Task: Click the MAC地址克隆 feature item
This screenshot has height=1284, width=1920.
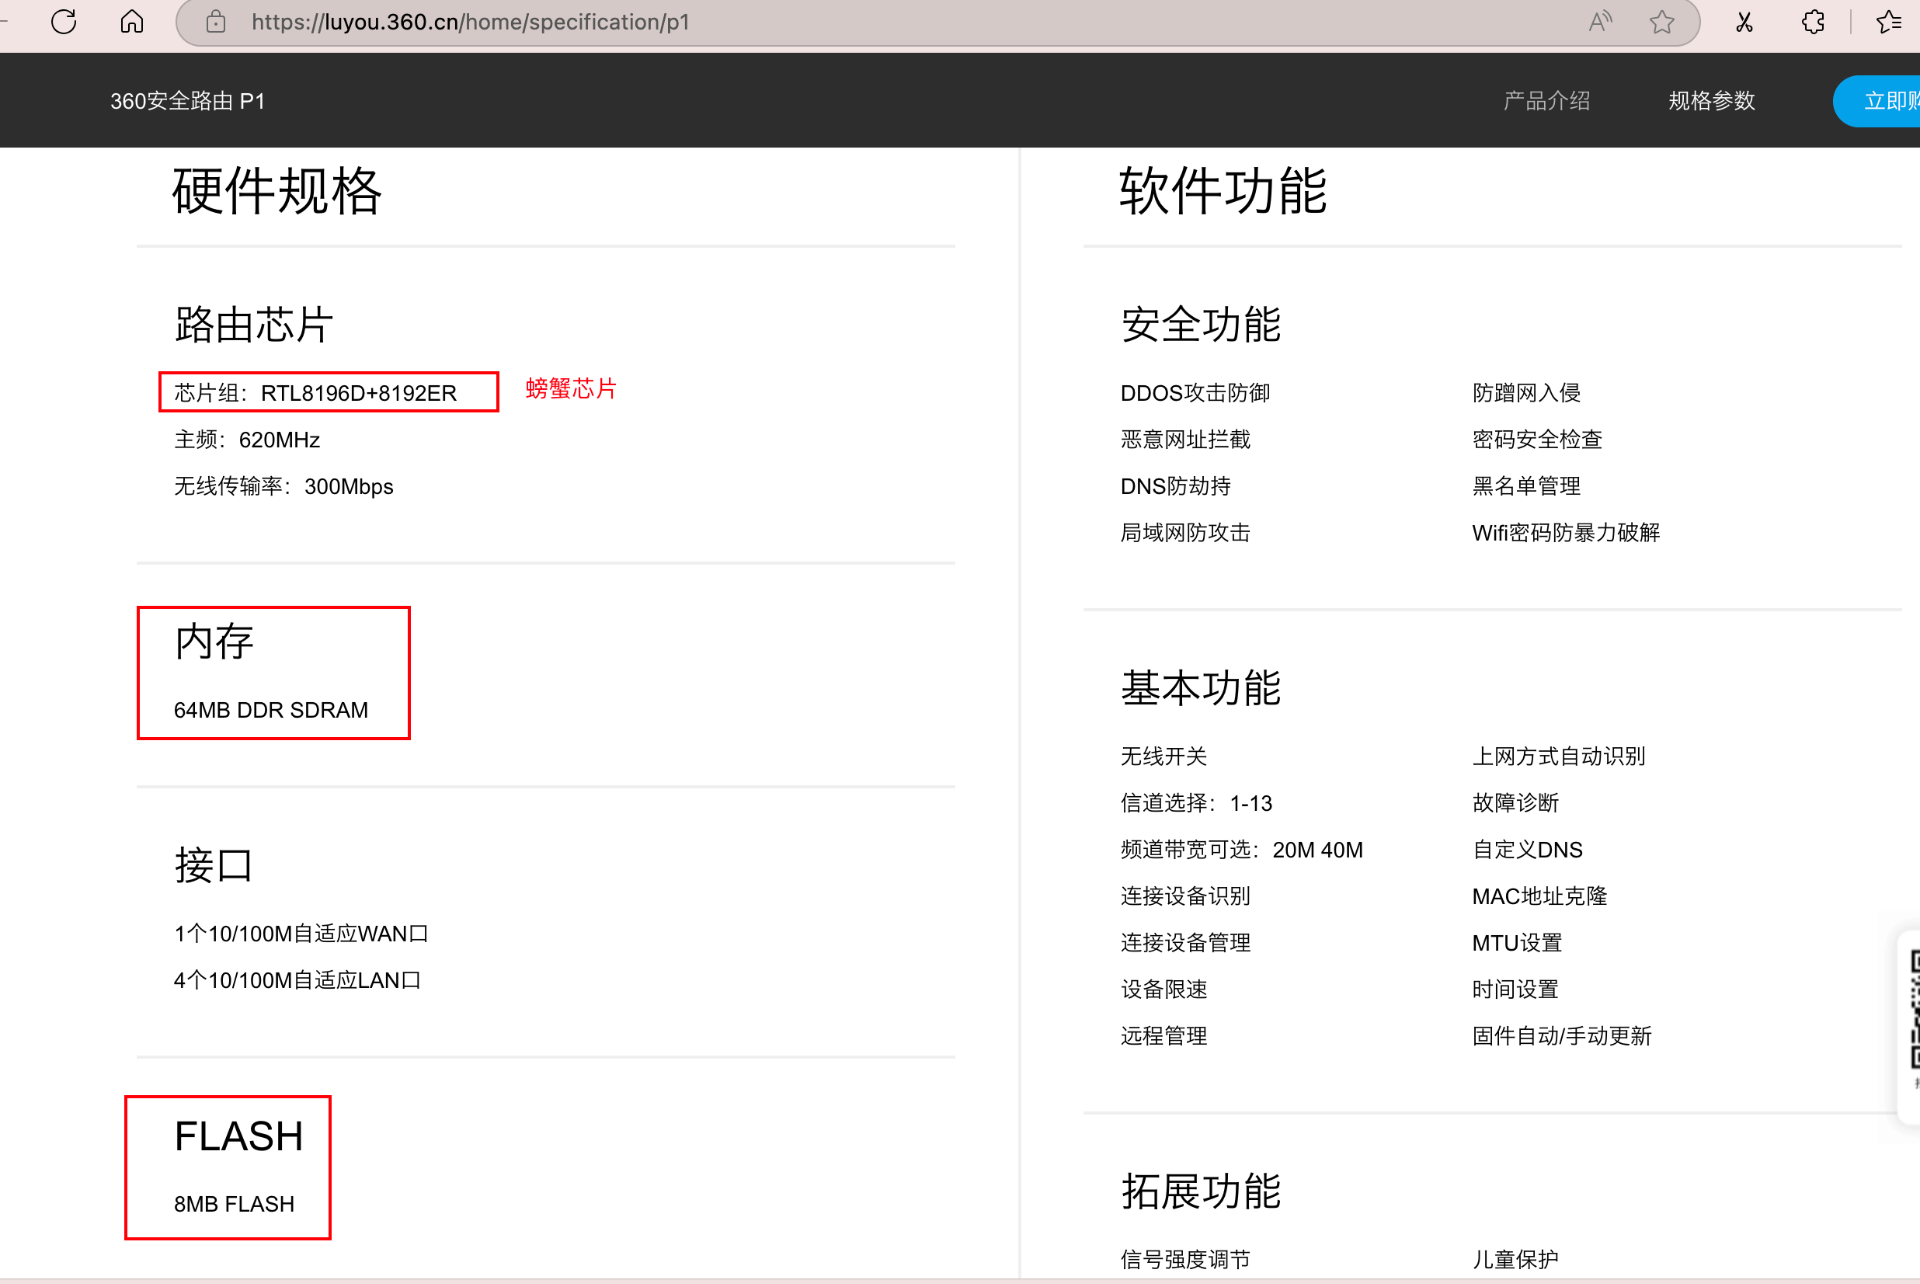Action: click(1539, 896)
